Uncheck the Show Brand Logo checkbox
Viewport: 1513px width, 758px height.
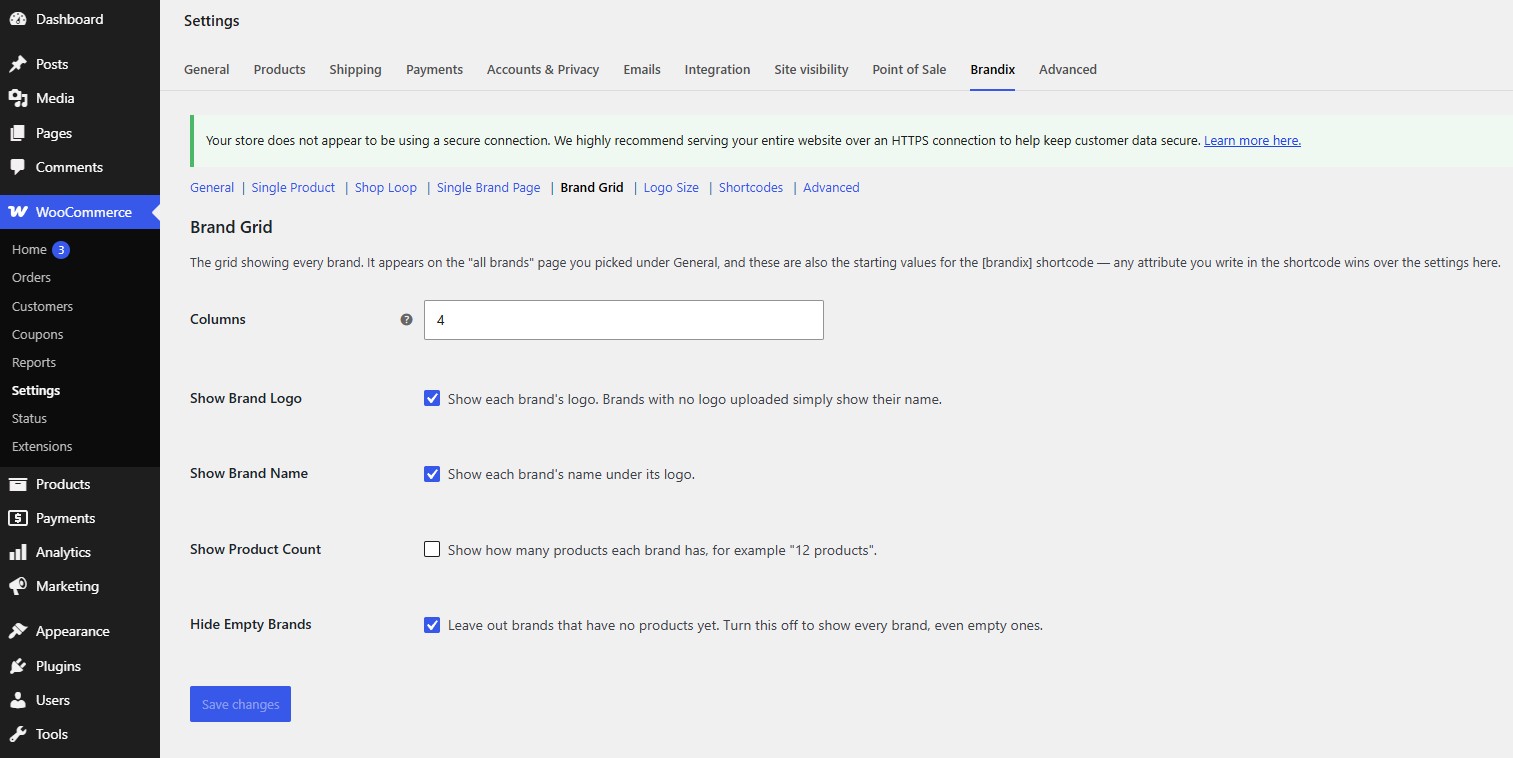[432, 398]
